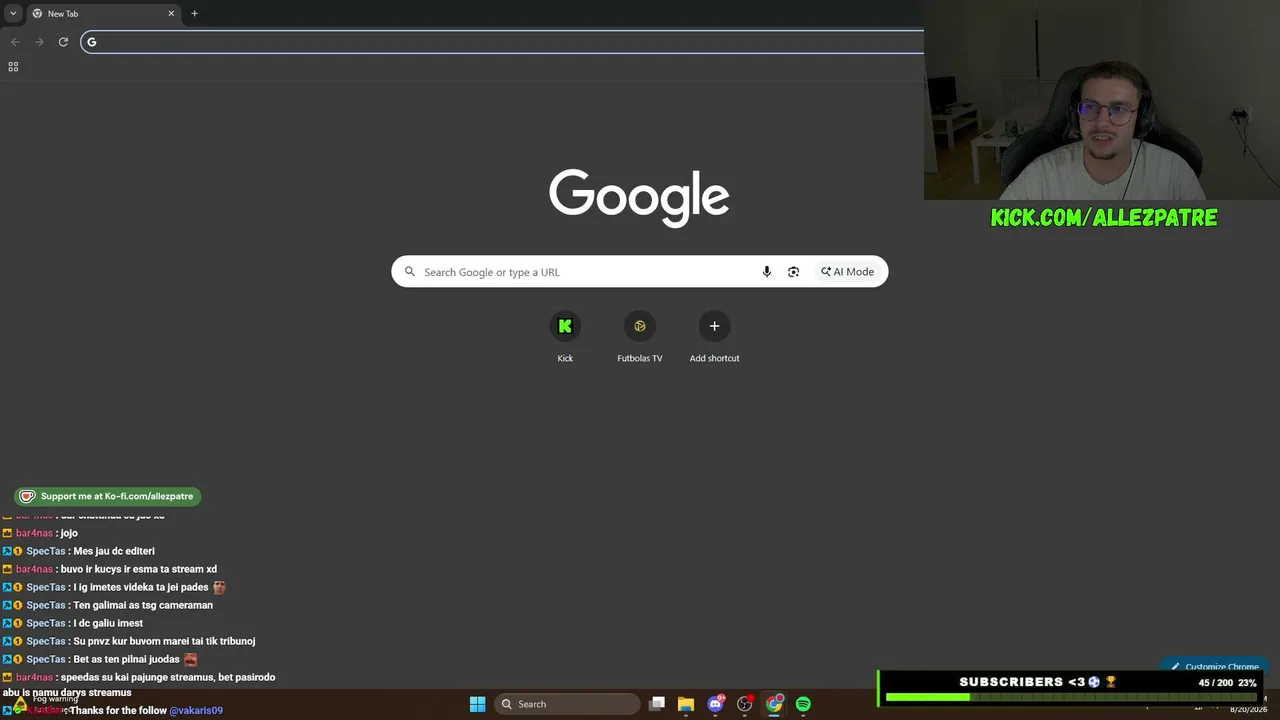This screenshot has width=1280, height=720.
Task: Open the apps grid in bookmarks bar
Action: 13,67
